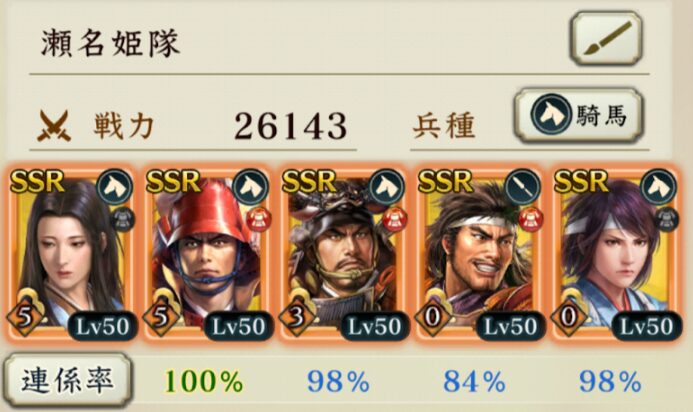The width and height of the screenshot is (693, 412).
Task: Tap the 戦力 26143 power value
Action: [290, 126]
